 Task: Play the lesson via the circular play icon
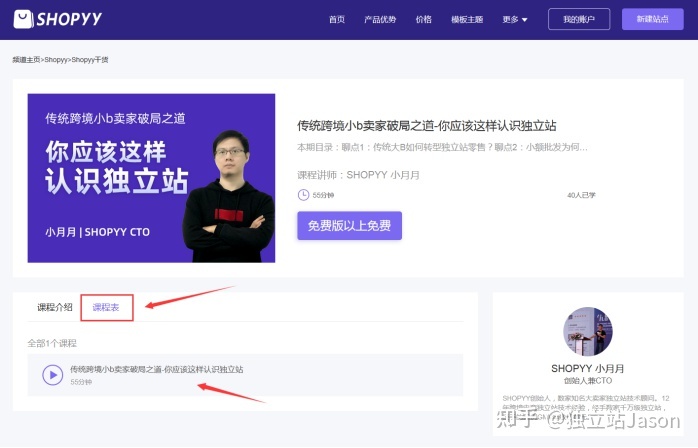coord(53,375)
